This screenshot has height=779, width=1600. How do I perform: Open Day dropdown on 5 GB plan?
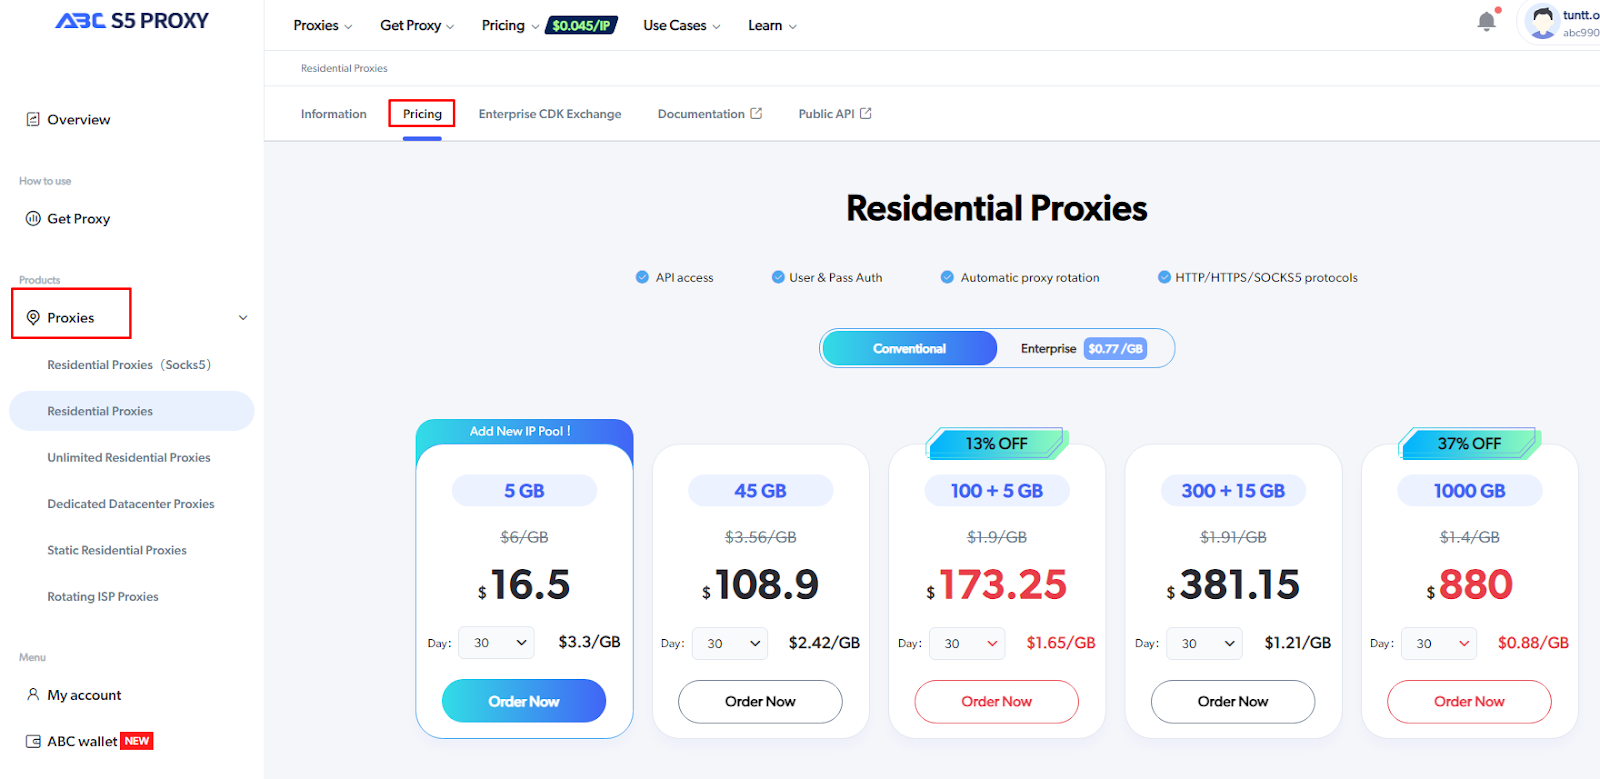(496, 643)
